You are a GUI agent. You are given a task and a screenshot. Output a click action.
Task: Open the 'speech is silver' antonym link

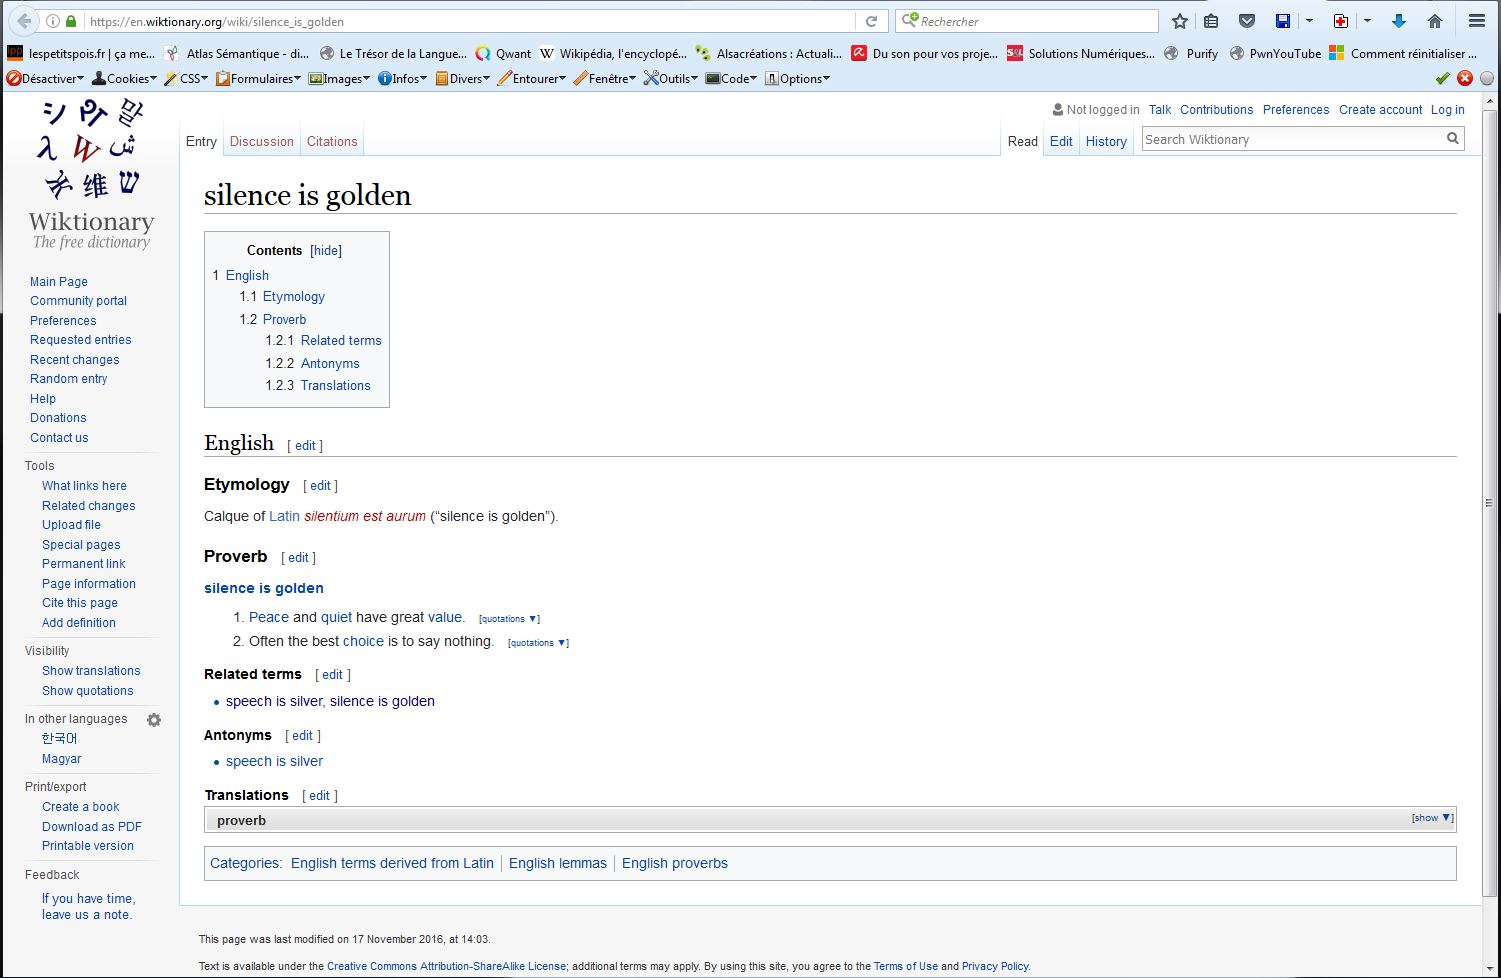click(274, 762)
